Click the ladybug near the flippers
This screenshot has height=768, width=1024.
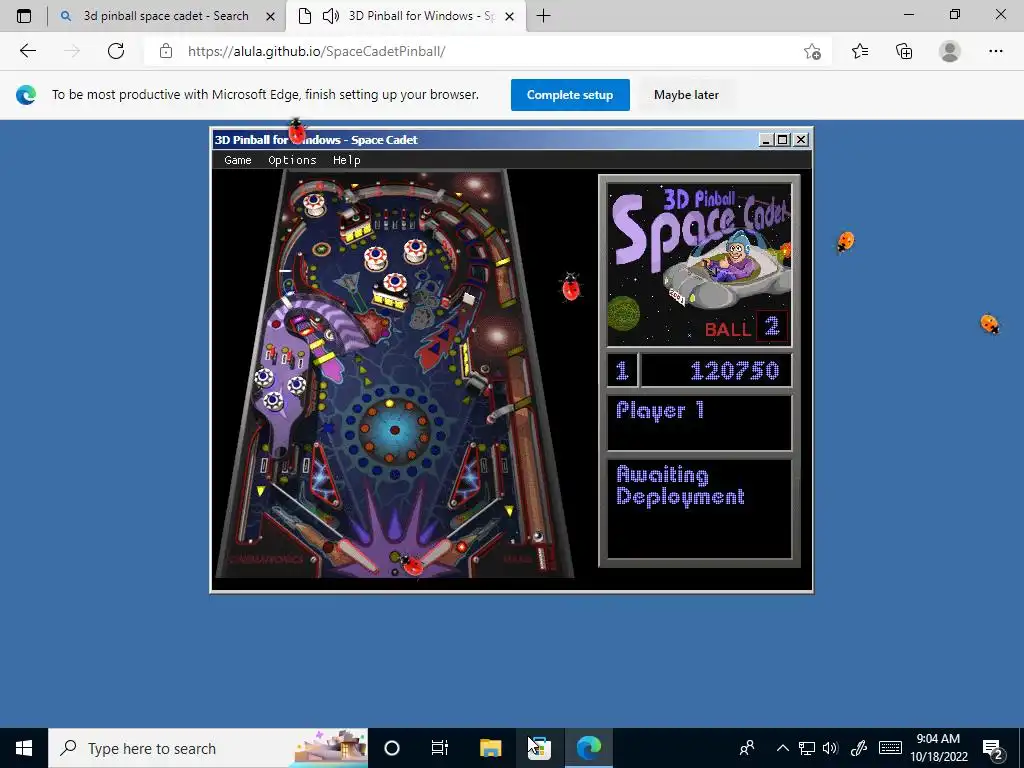411,564
